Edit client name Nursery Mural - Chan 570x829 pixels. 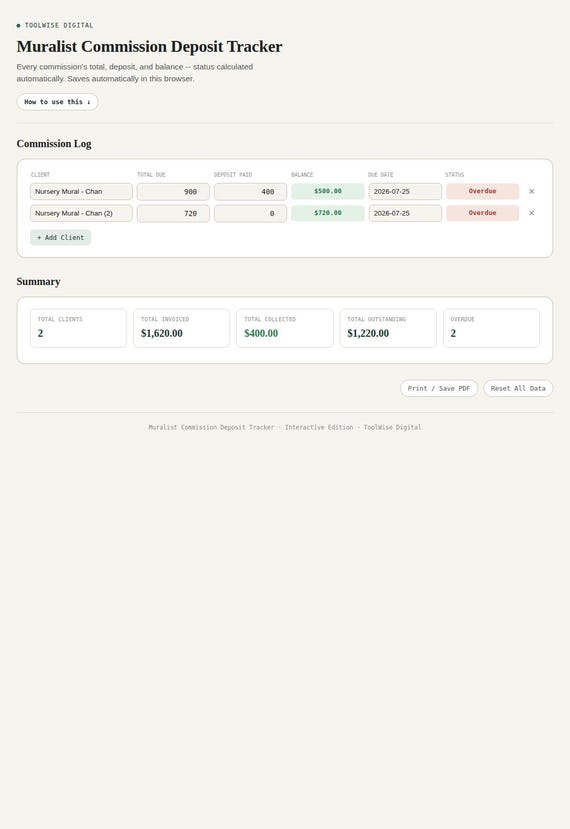click(x=81, y=191)
